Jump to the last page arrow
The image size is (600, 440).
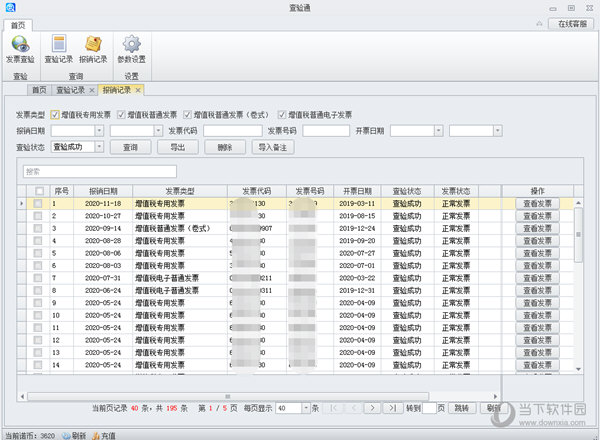(x=393, y=408)
